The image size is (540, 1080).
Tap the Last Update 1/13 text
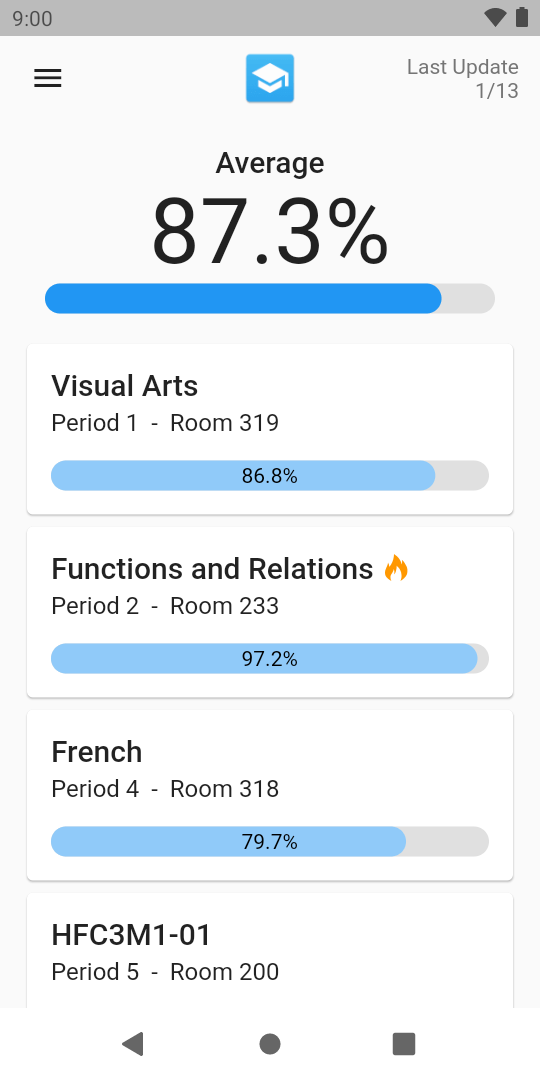(x=463, y=79)
